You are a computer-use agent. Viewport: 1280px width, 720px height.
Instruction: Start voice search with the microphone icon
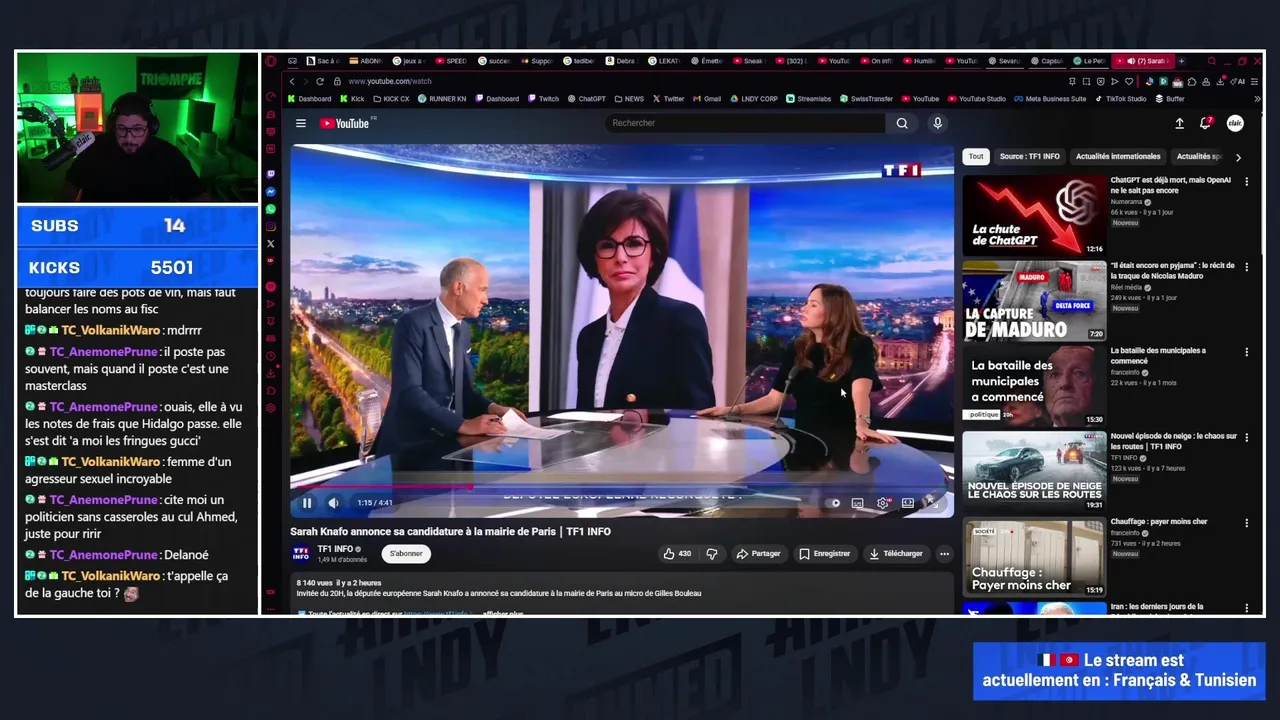(x=937, y=123)
